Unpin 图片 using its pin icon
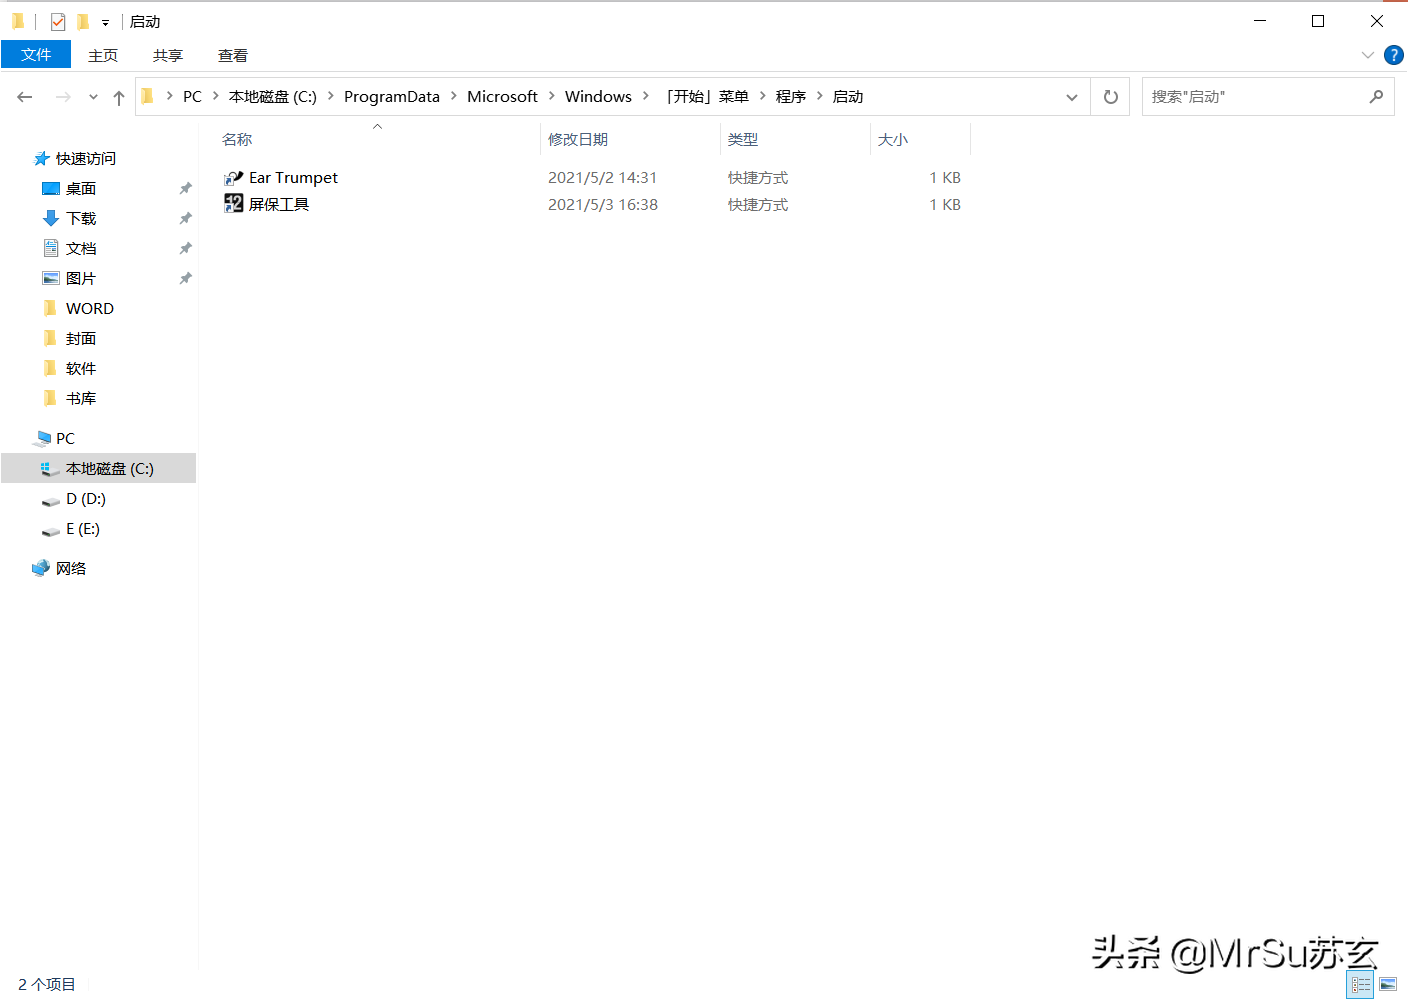Image resolution: width=1408 pixels, height=1000 pixels. 185,278
